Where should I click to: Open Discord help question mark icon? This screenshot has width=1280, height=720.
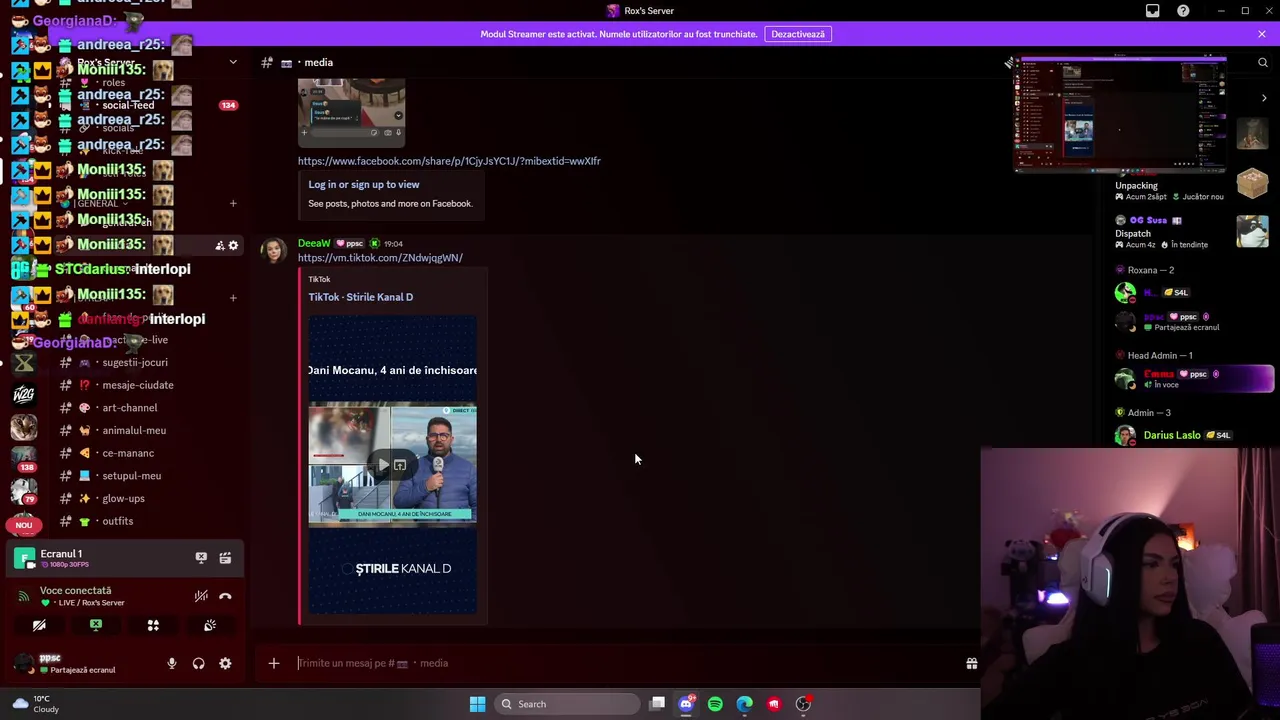[x=1183, y=11]
